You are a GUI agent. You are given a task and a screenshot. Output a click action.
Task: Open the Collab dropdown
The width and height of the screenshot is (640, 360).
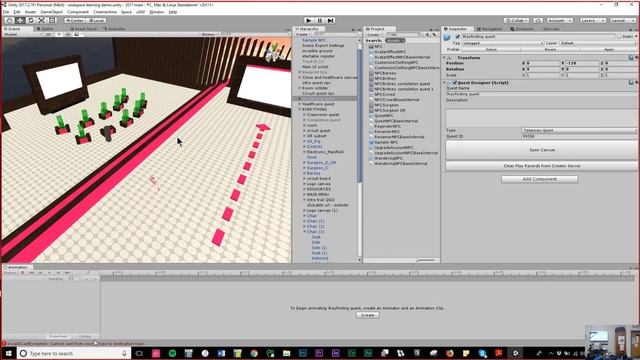(516, 20)
